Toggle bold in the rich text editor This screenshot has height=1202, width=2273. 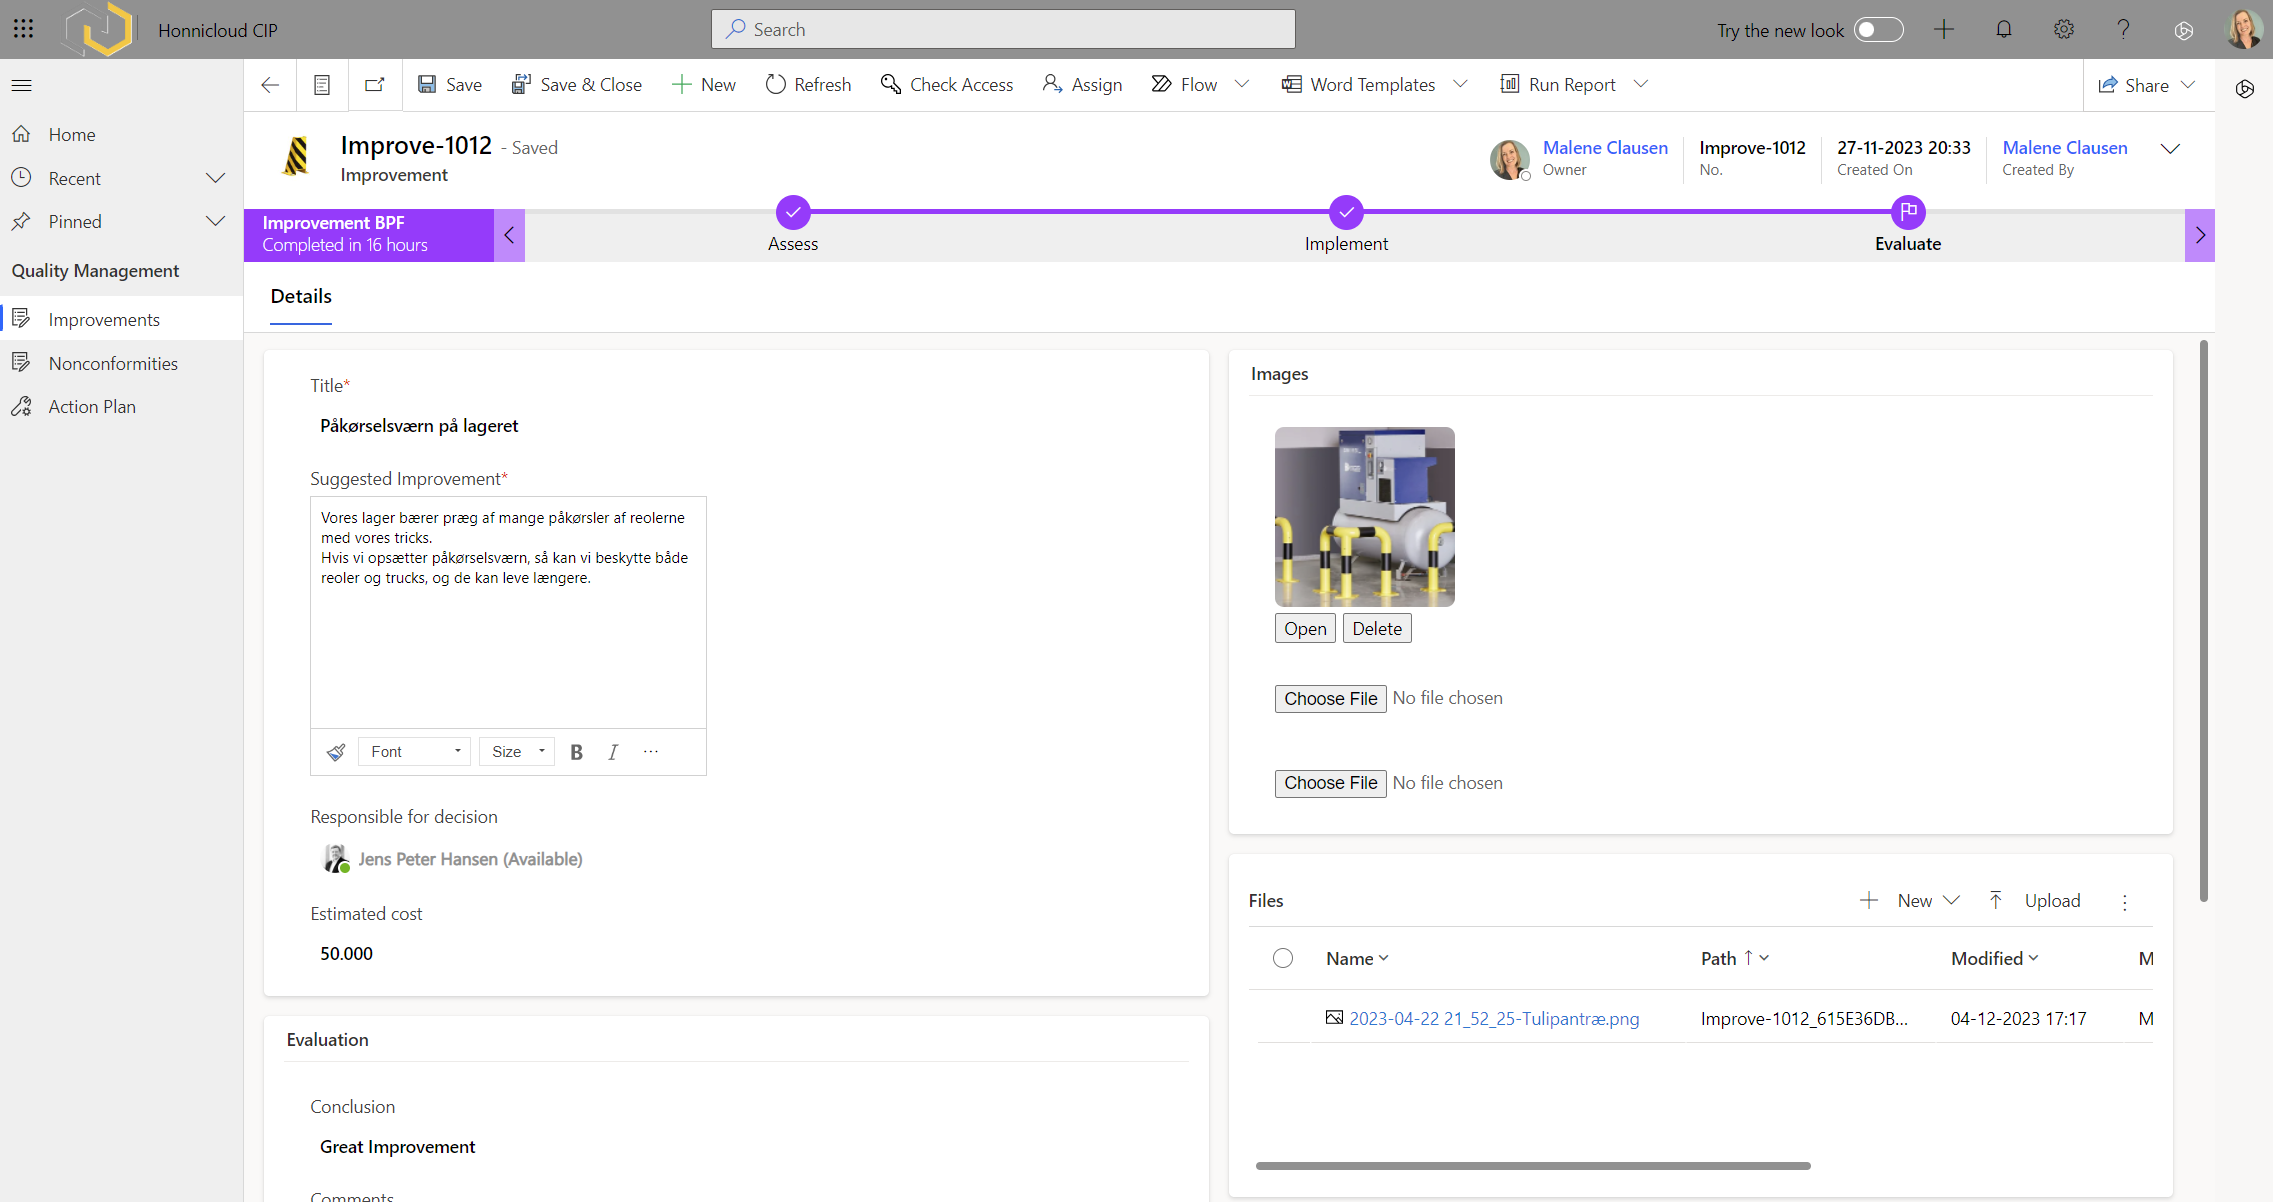click(x=576, y=752)
